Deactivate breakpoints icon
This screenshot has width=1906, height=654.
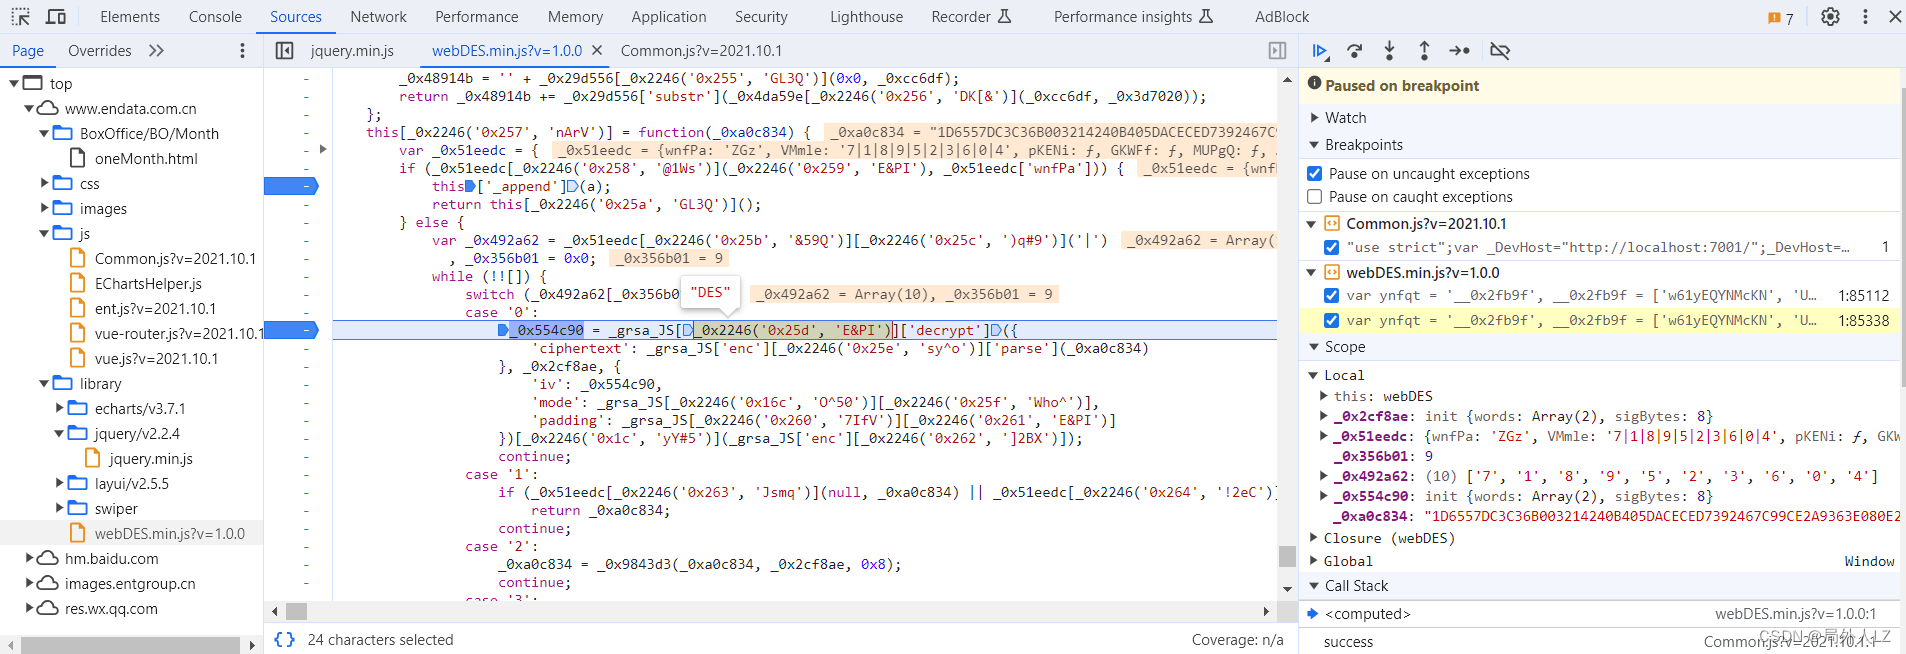pos(1499,51)
